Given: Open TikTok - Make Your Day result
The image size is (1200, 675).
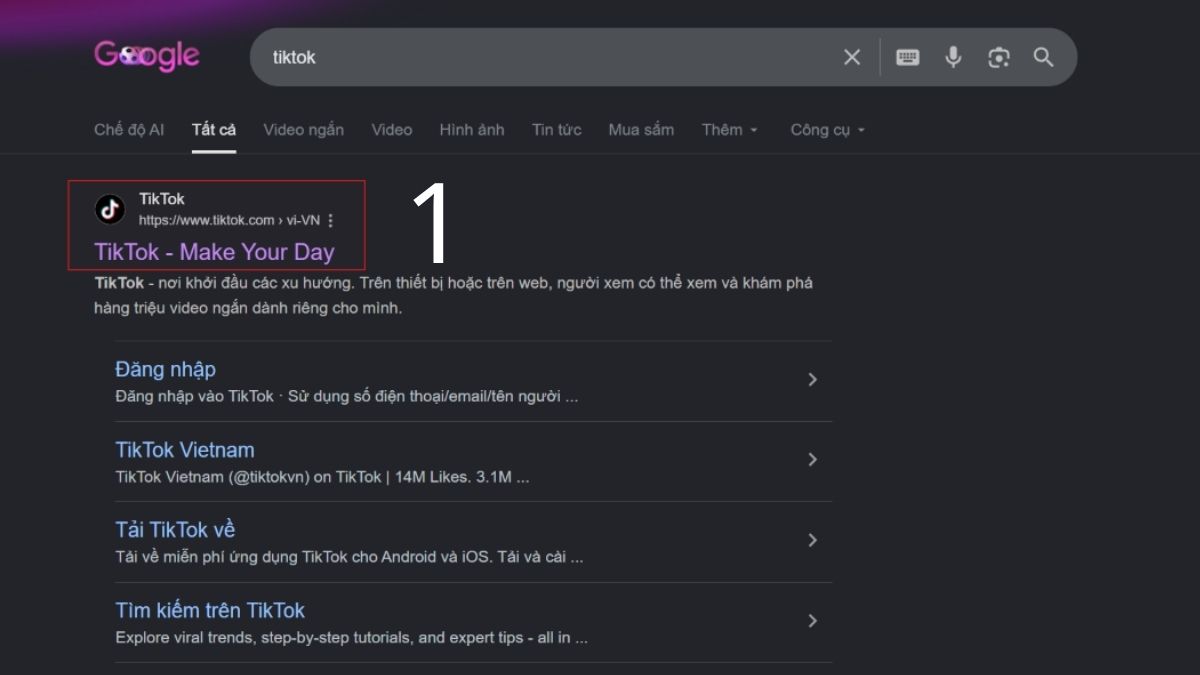Looking at the screenshot, I should pyautogui.click(x=214, y=252).
